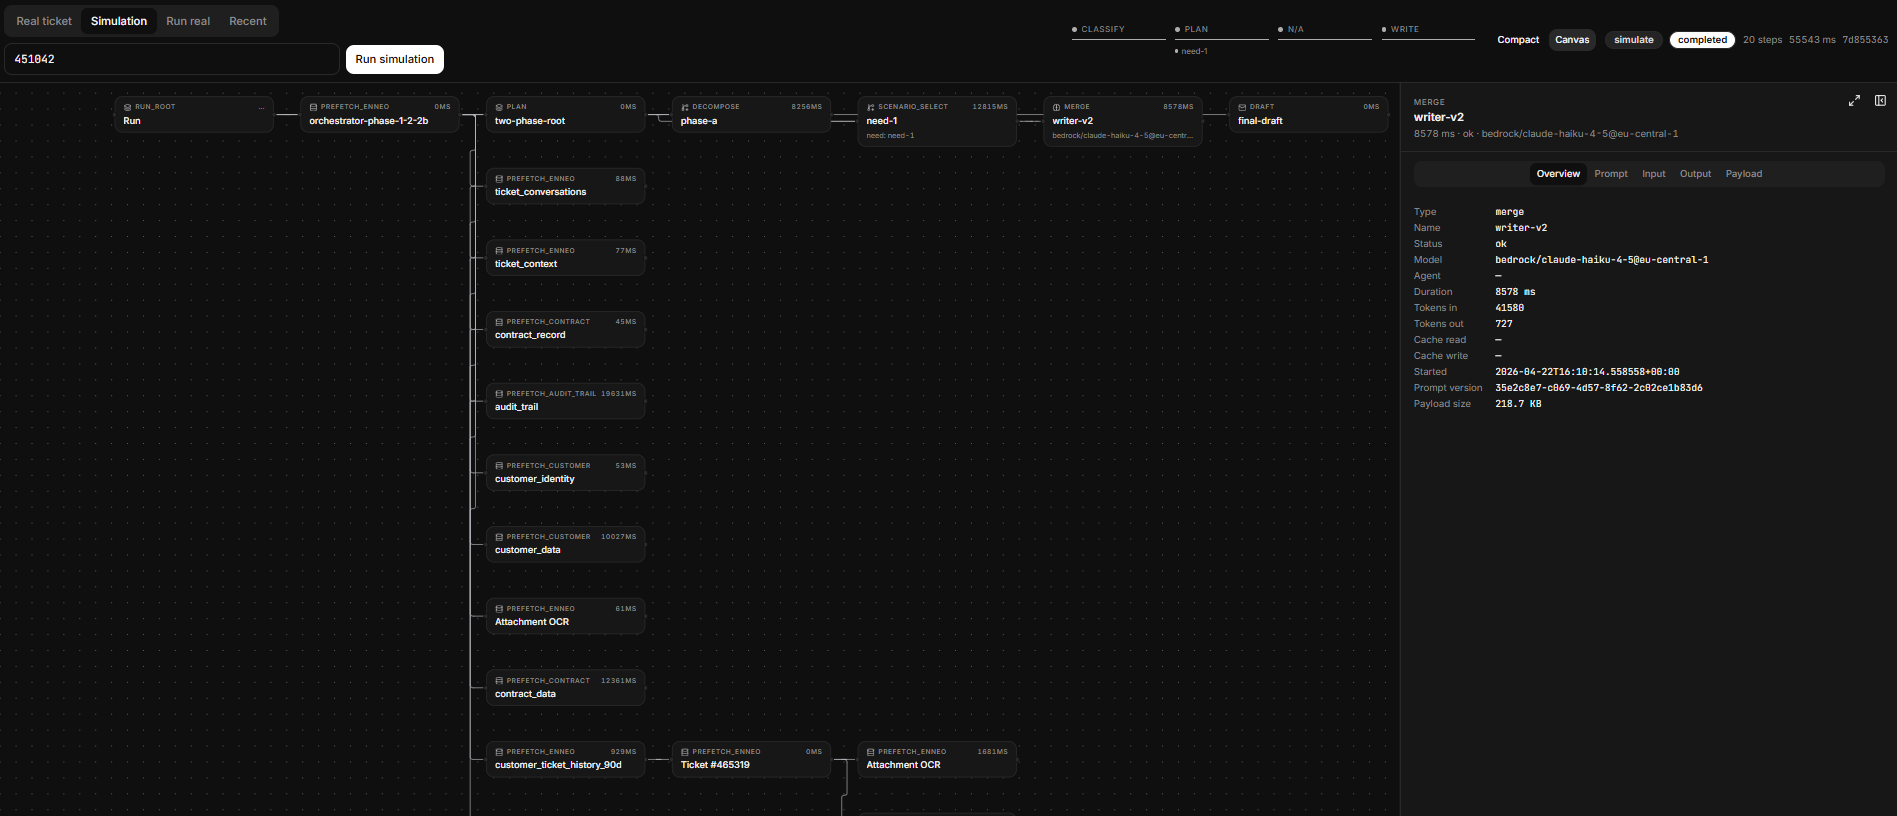
Task: Click the need-1 sub-step under PLAN
Action: (x=1192, y=51)
